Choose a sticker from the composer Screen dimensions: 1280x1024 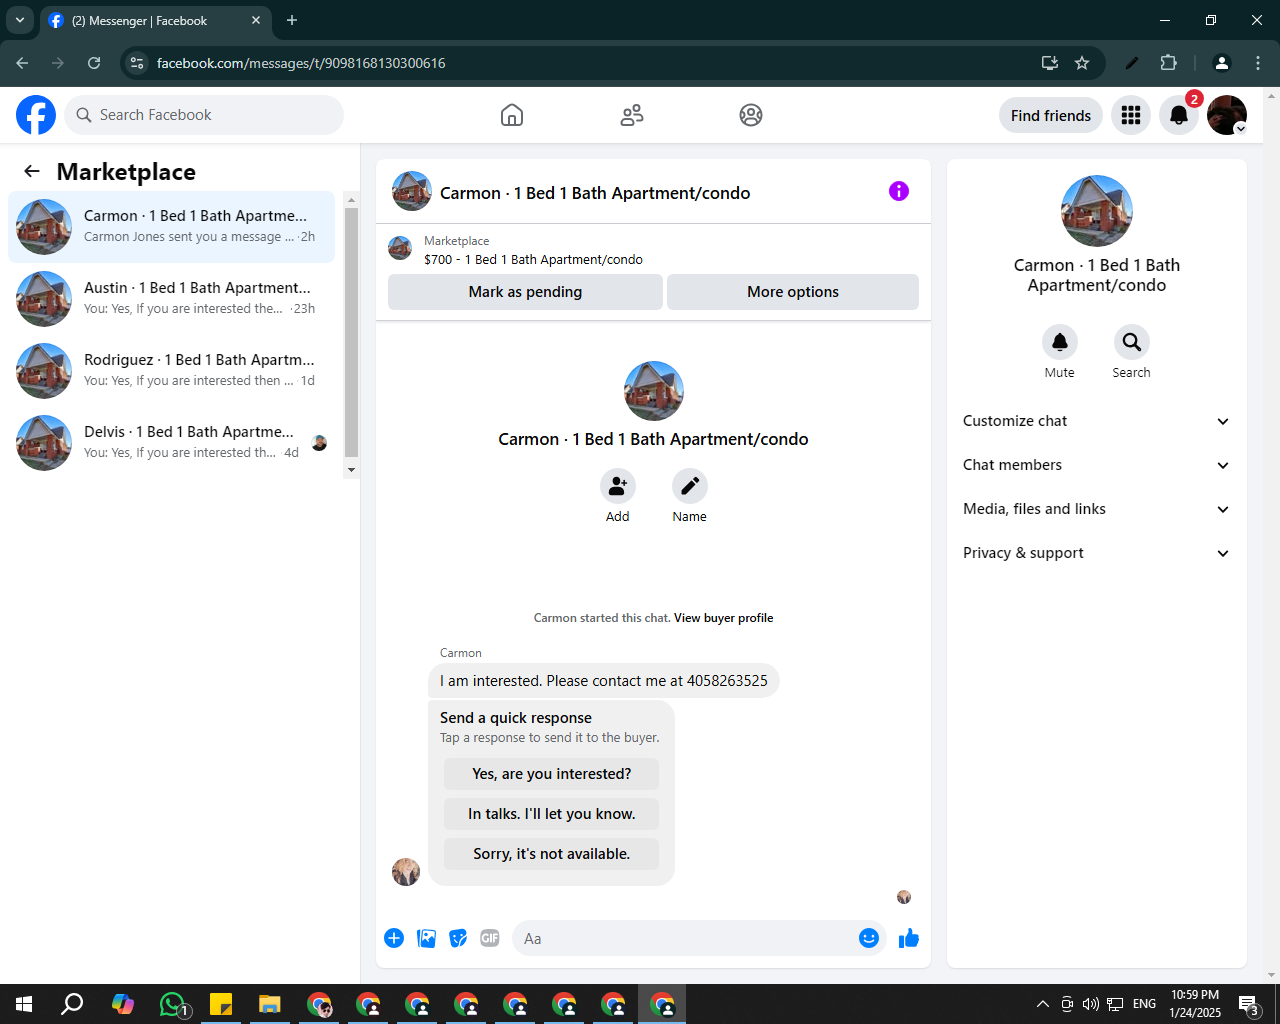click(x=458, y=938)
